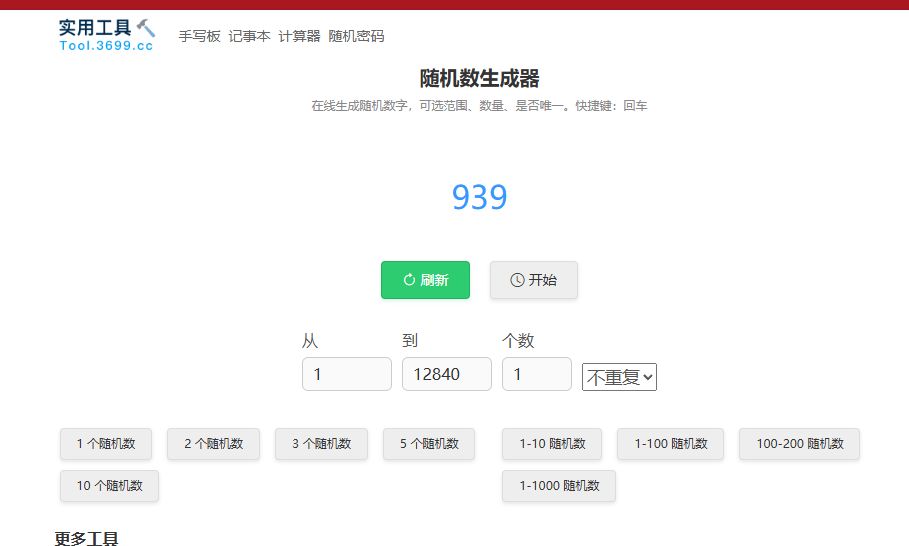
Task: Focus the 个数 count field
Action: point(537,374)
